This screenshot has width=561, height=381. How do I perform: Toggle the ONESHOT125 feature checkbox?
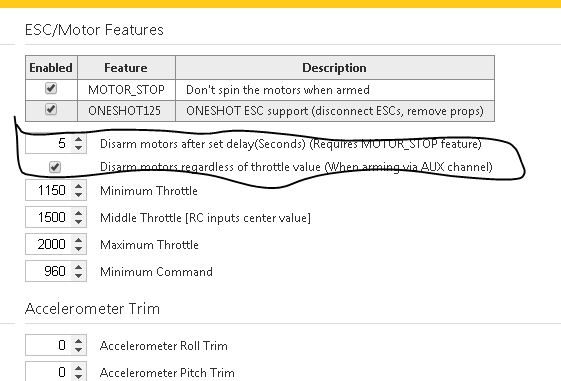[x=51, y=109]
